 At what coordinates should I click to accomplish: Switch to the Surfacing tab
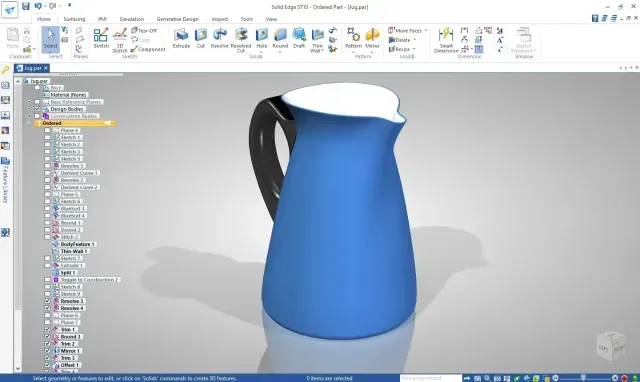point(74,19)
